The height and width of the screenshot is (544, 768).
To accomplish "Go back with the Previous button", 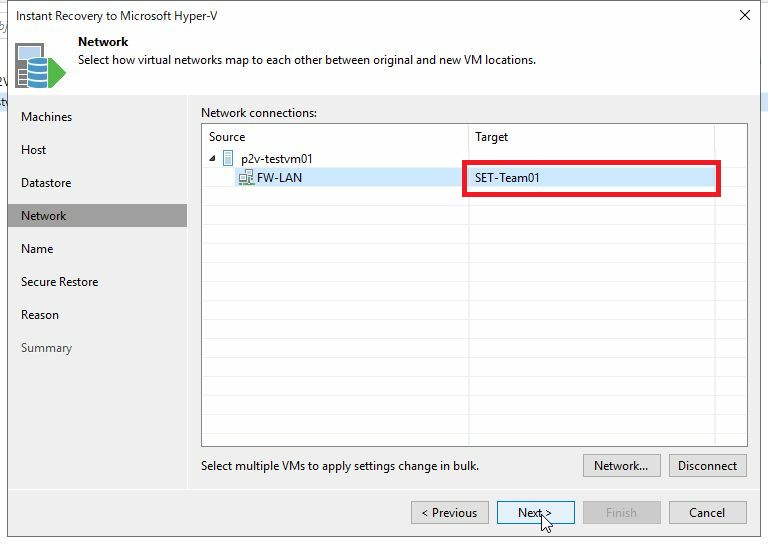I will pyautogui.click(x=449, y=513).
